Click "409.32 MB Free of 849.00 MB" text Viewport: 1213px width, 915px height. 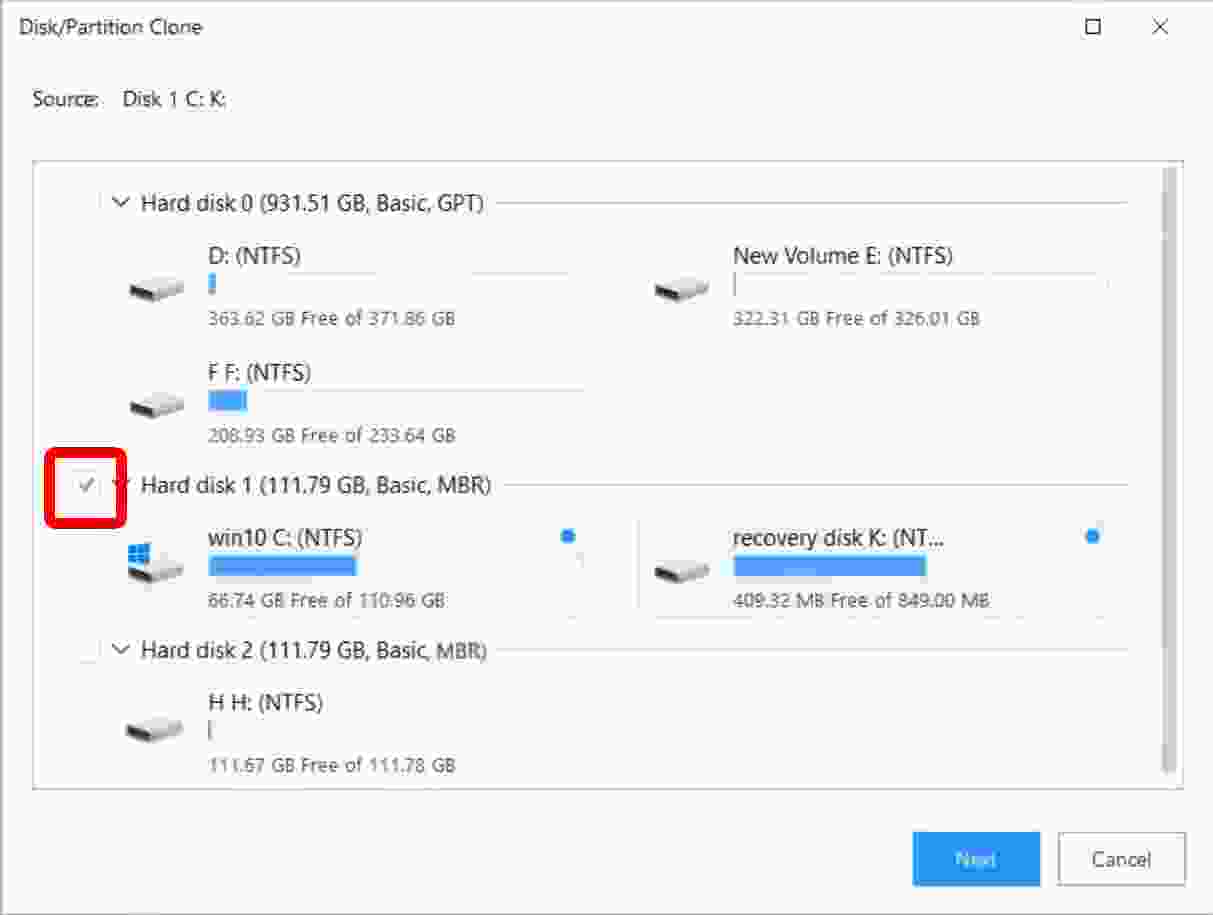point(861,601)
